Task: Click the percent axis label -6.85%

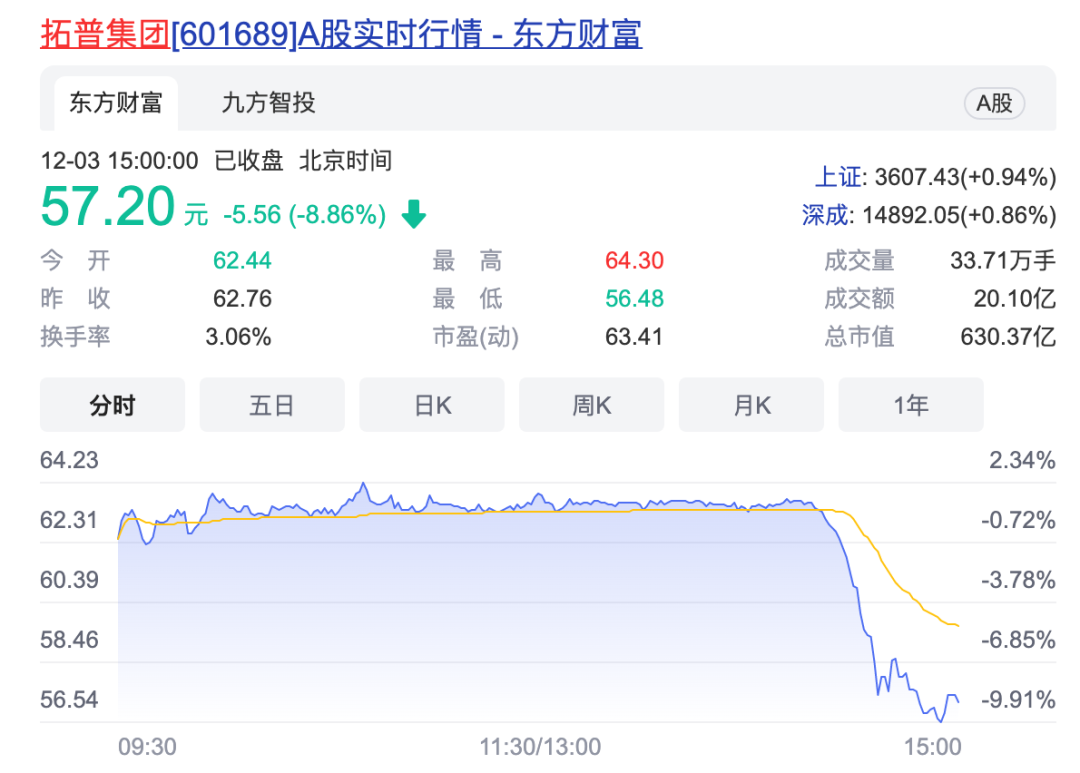Action: click(x=1018, y=639)
